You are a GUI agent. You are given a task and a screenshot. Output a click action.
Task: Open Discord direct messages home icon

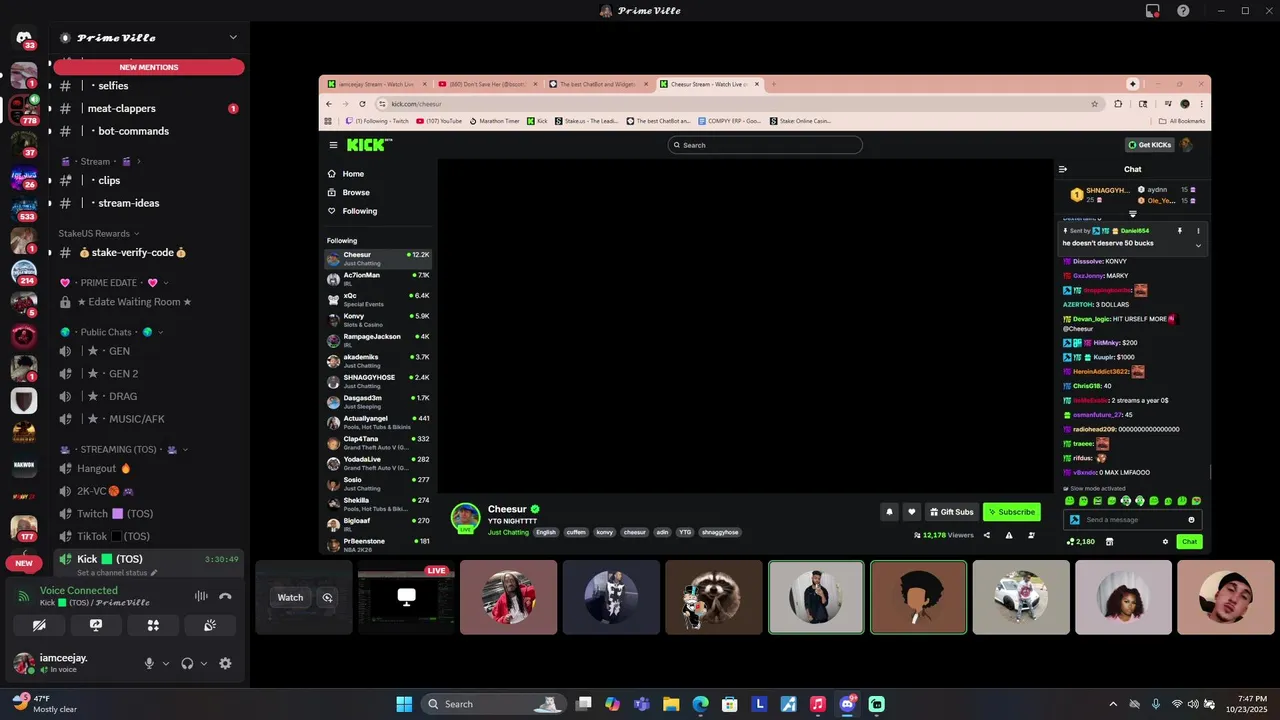pos(24,38)
